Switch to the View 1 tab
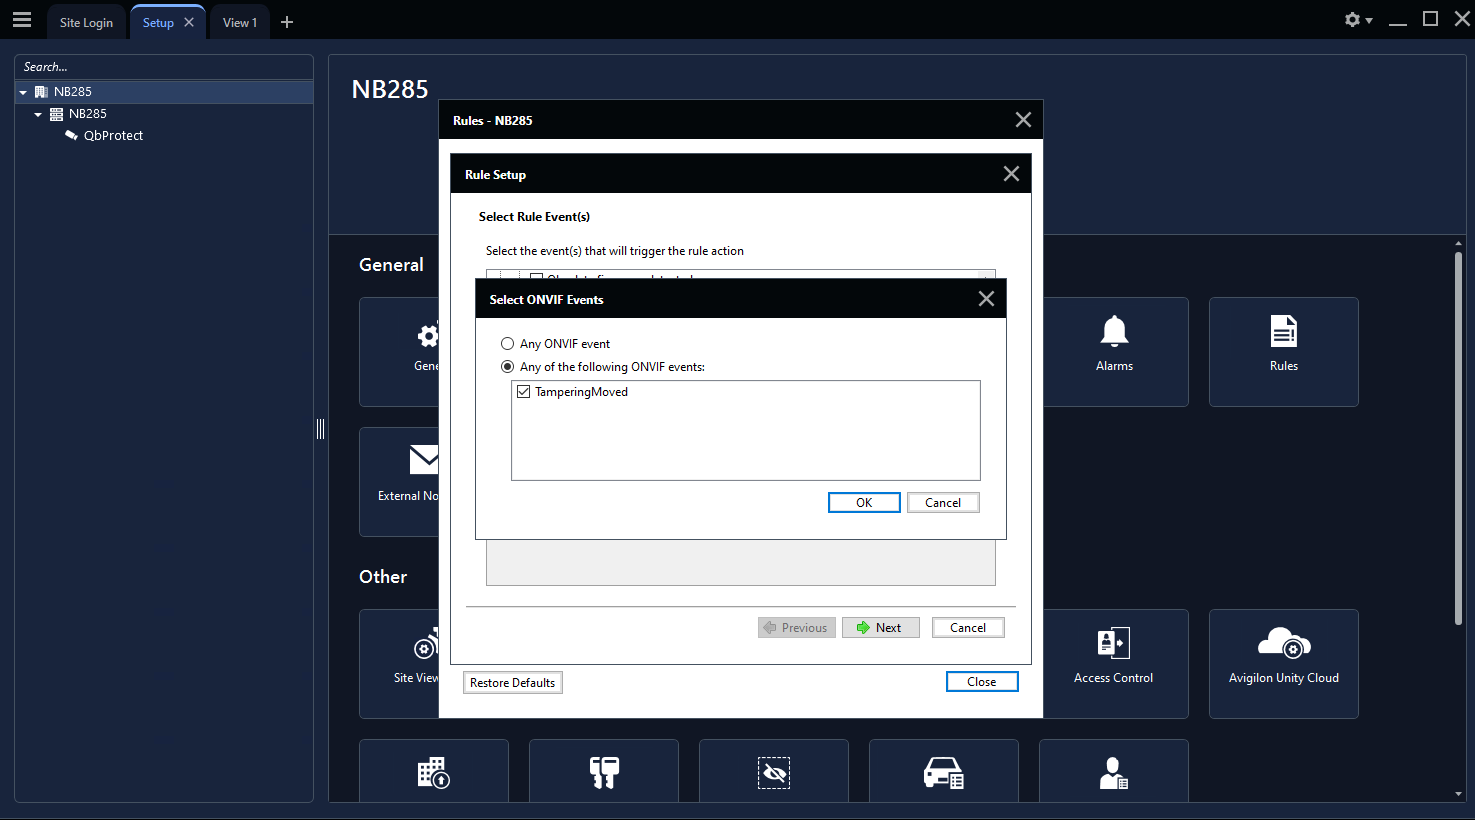 (x=239, y=22)
